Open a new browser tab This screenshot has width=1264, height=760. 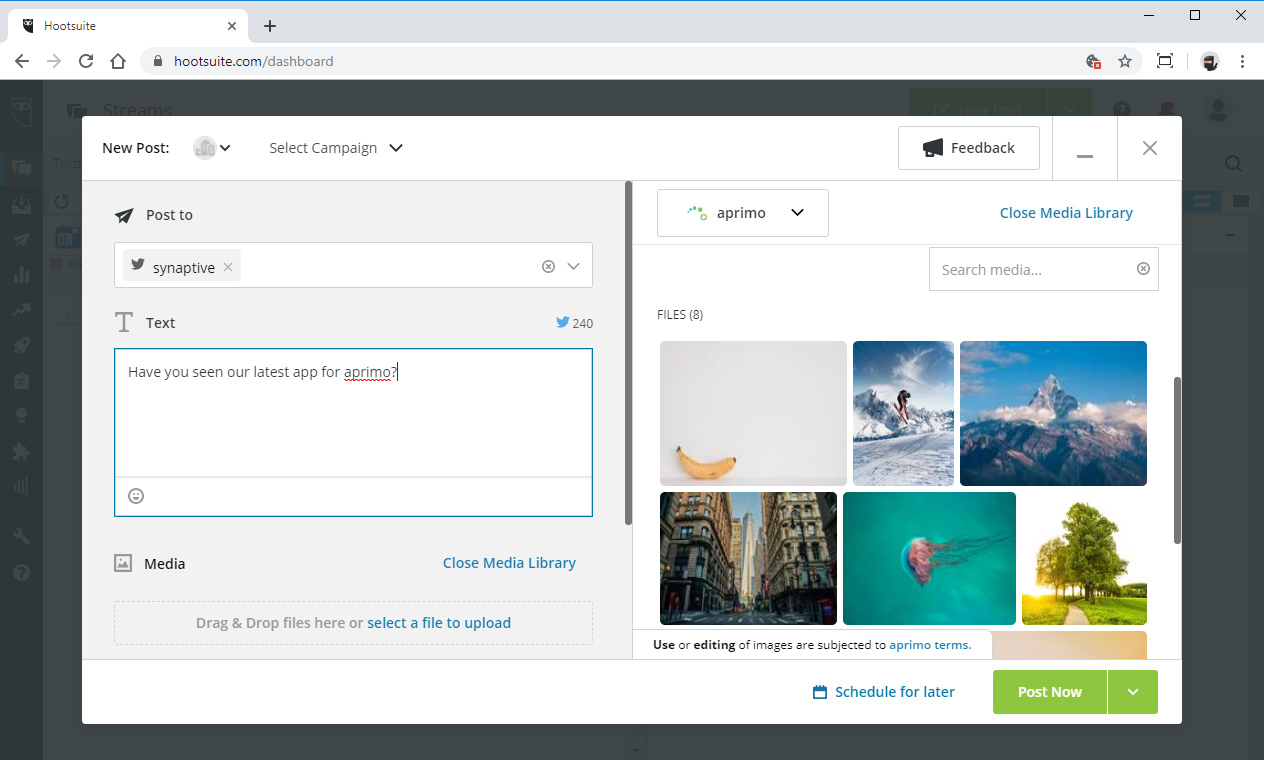pyautogui.click(x=270, y=27)
